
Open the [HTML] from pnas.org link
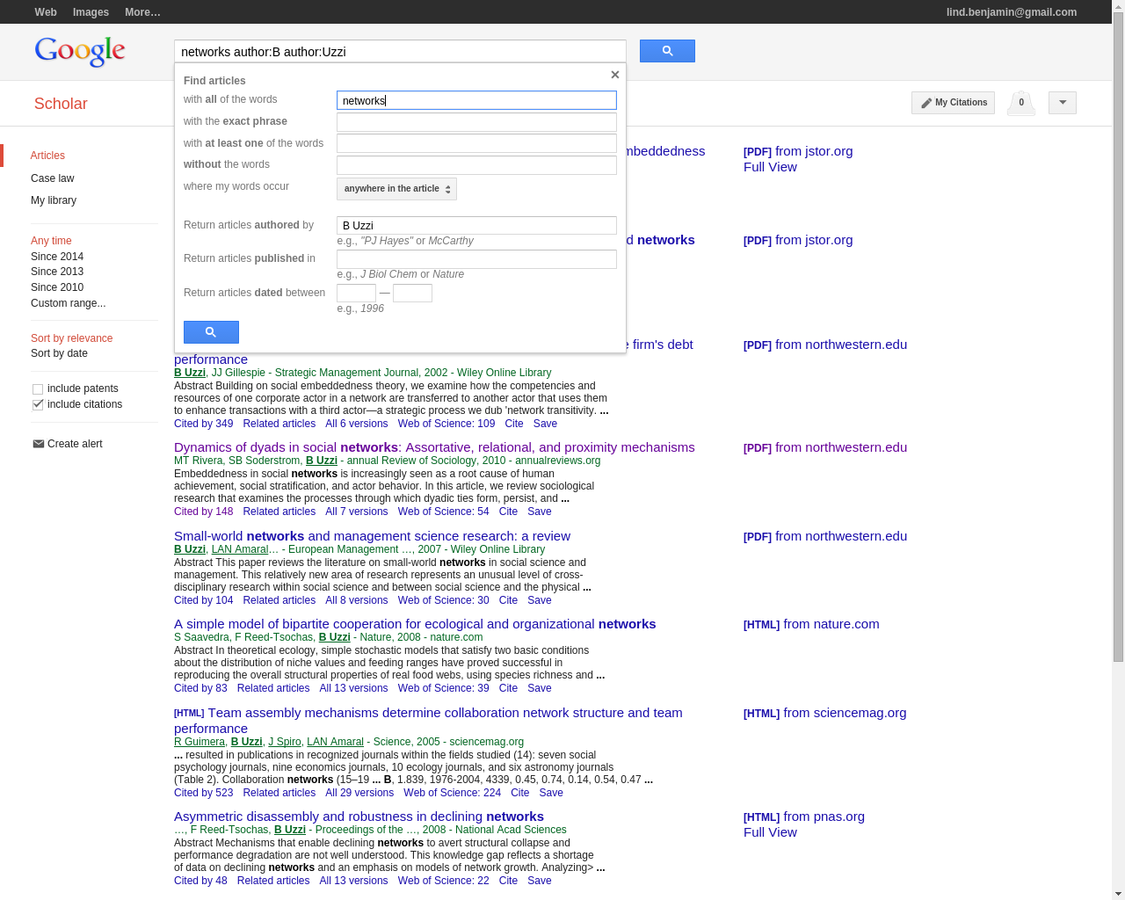coord(804,817)
